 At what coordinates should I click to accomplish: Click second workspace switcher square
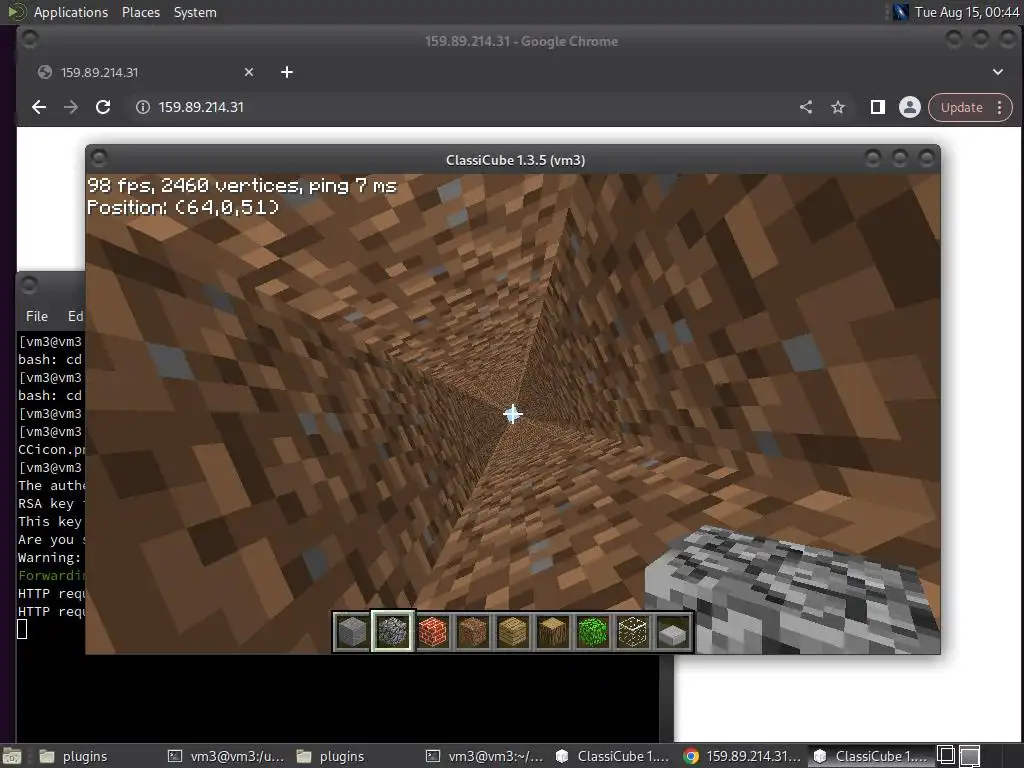pos(970,756)
